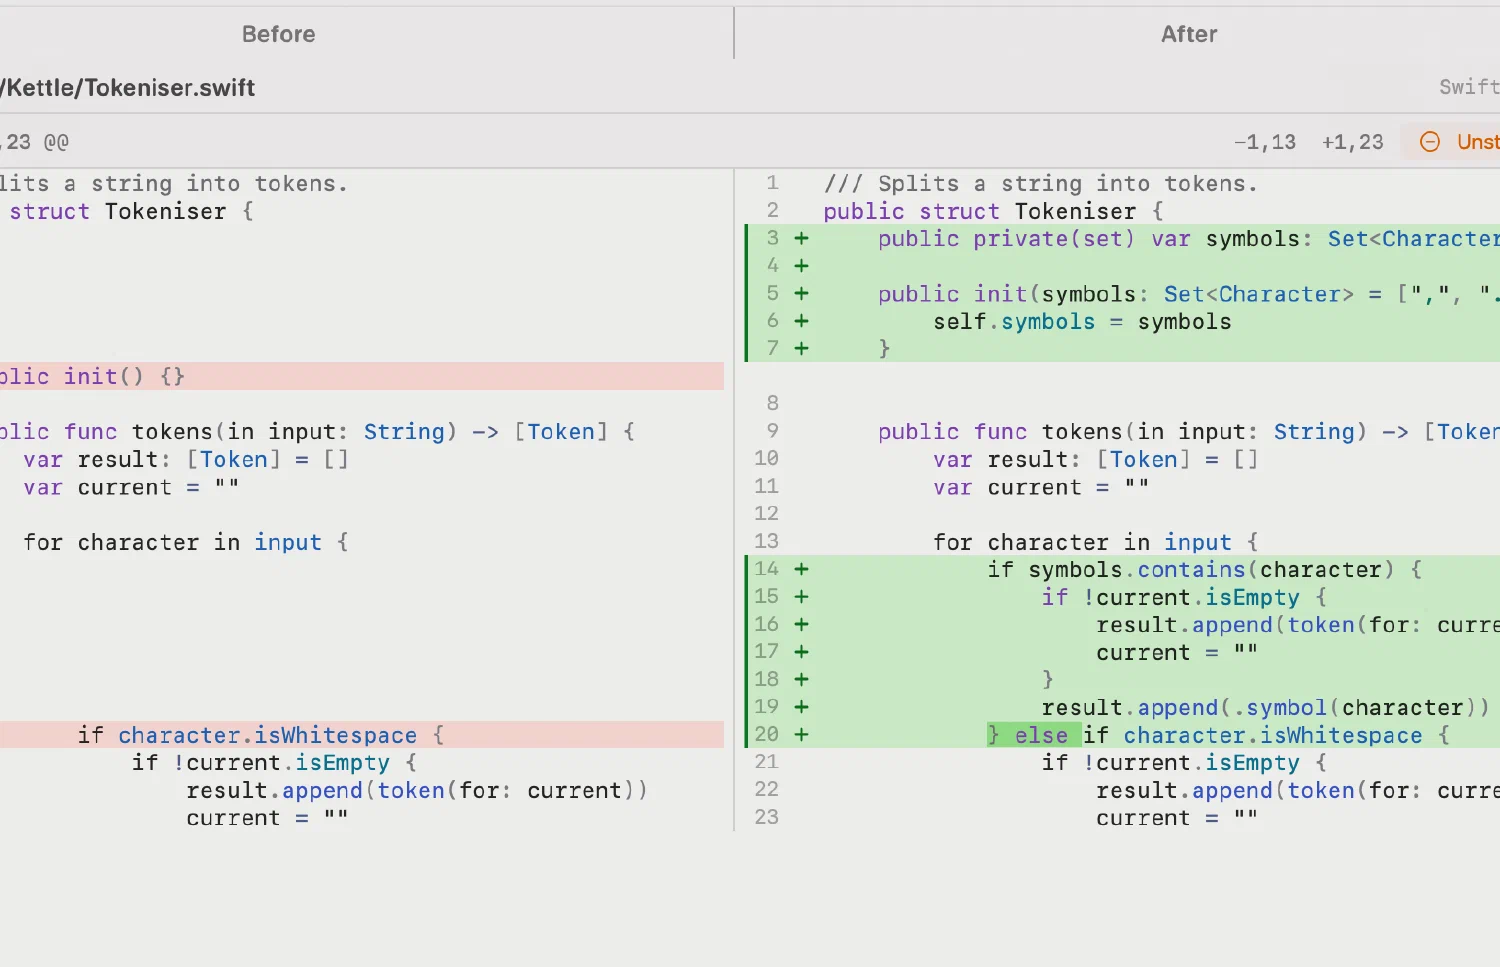Click the plus marker on line 15
Viewport: 1500px width, 967px height.
tap(801, 597)
